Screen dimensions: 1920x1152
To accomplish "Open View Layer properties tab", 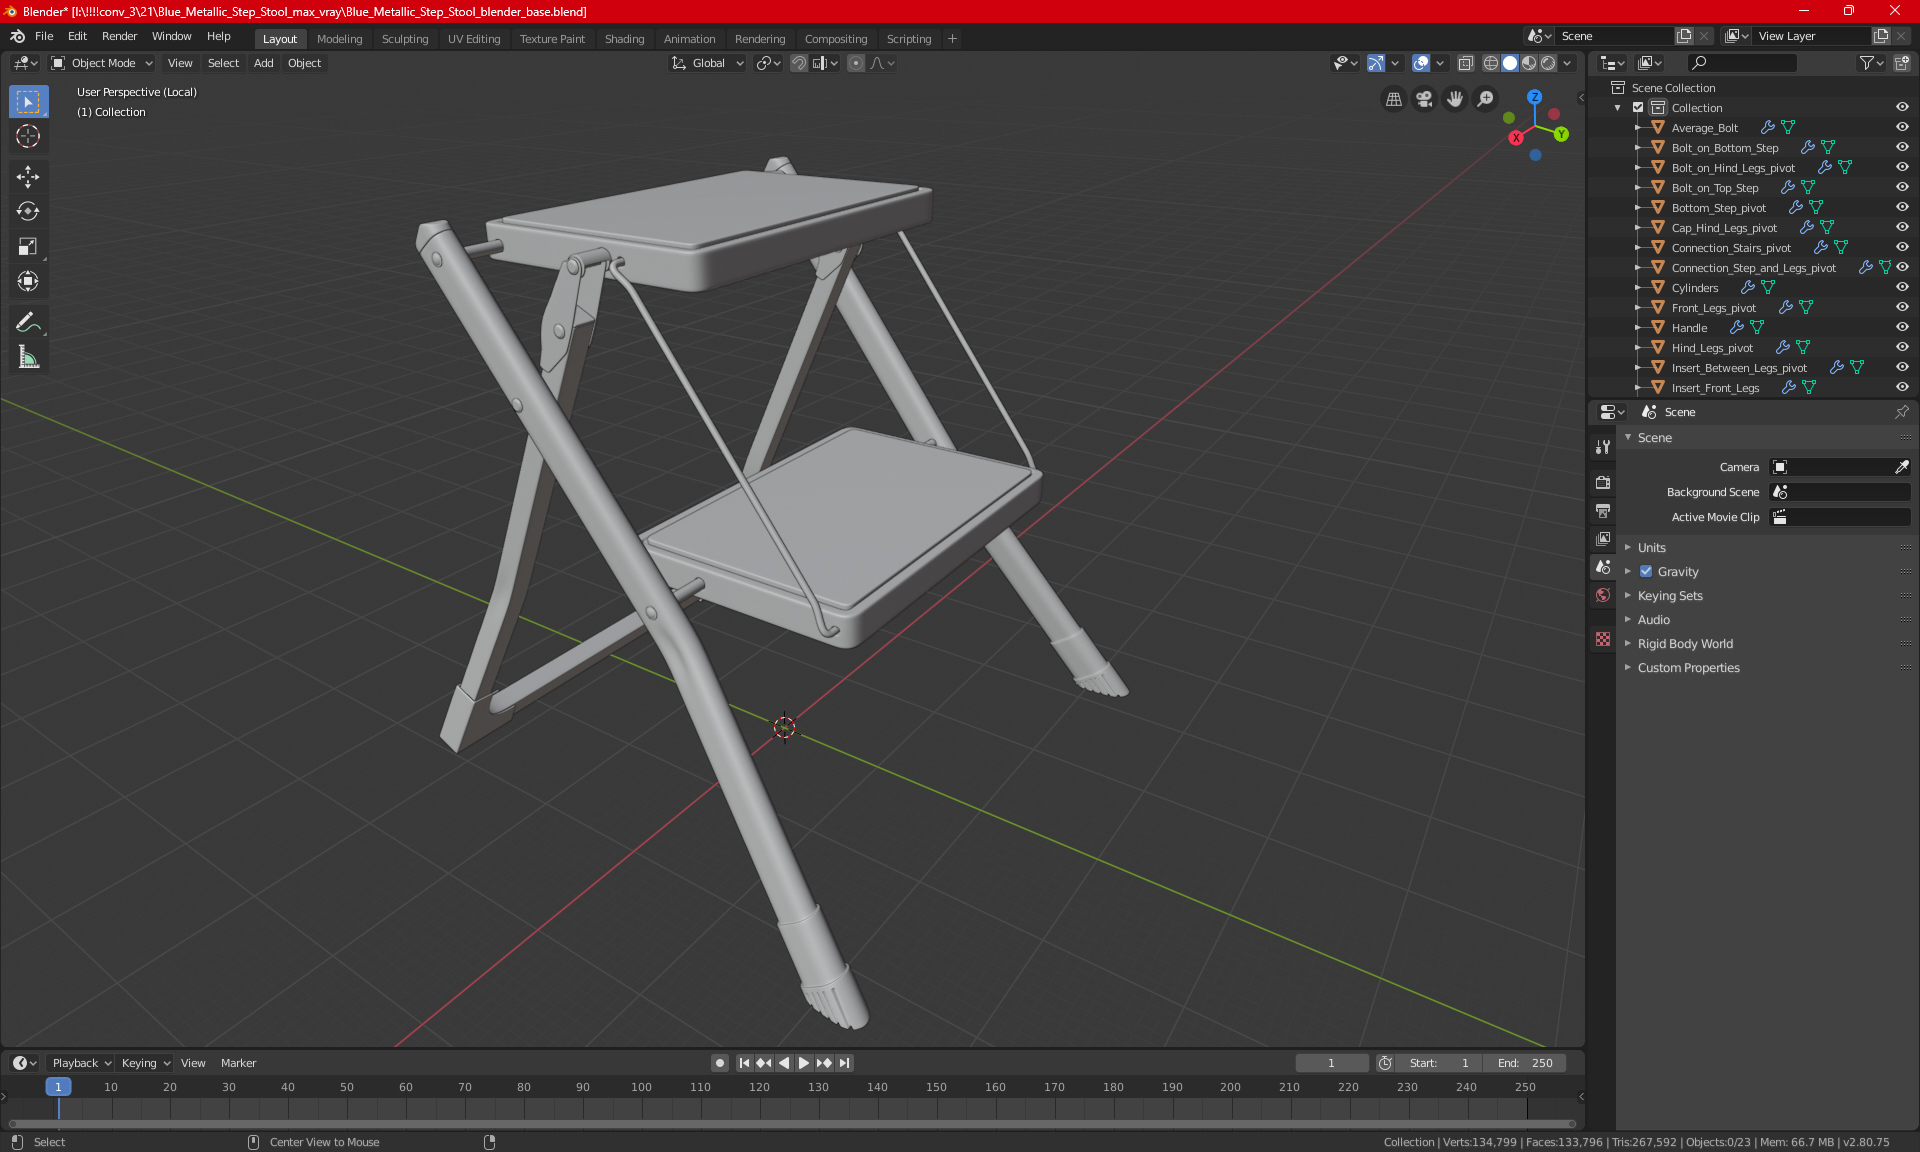I will coord(1603,538).
